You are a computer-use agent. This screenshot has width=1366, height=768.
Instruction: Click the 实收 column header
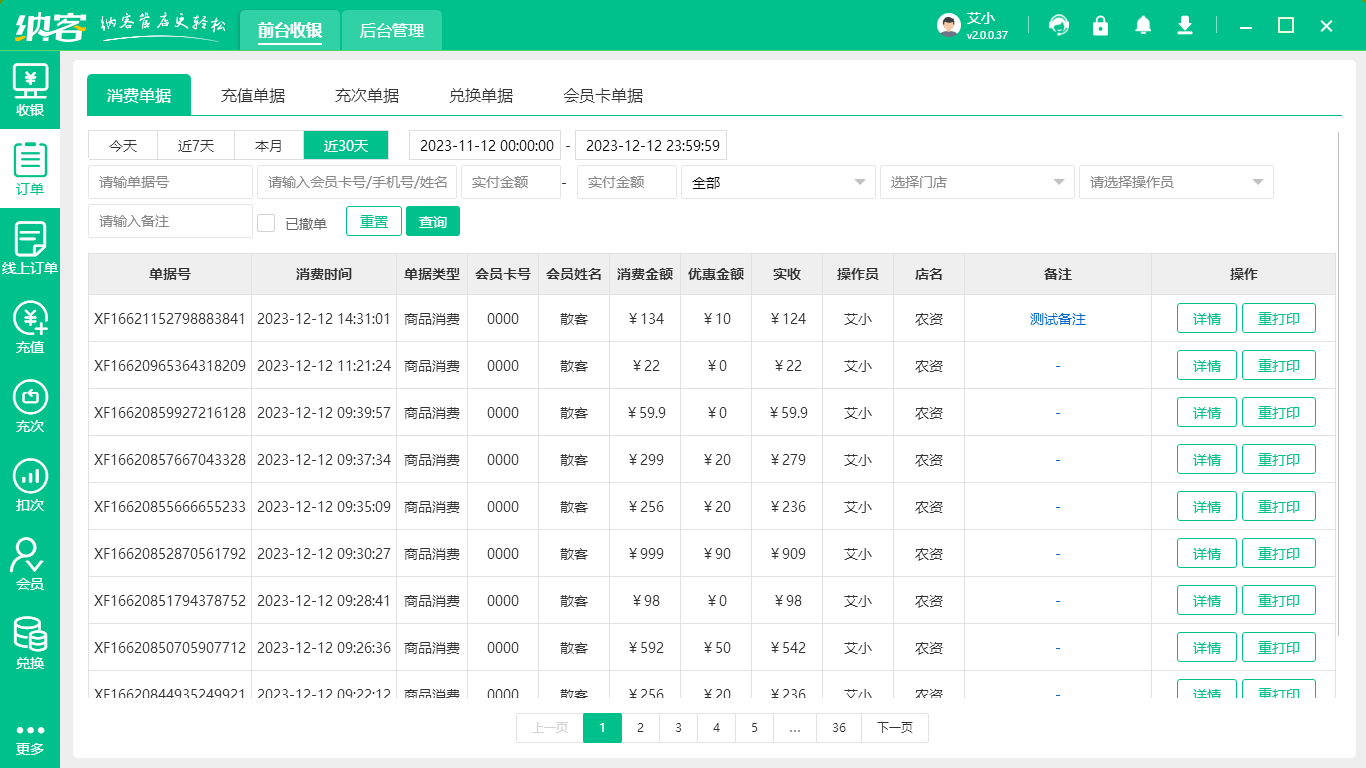click(787, 274)
